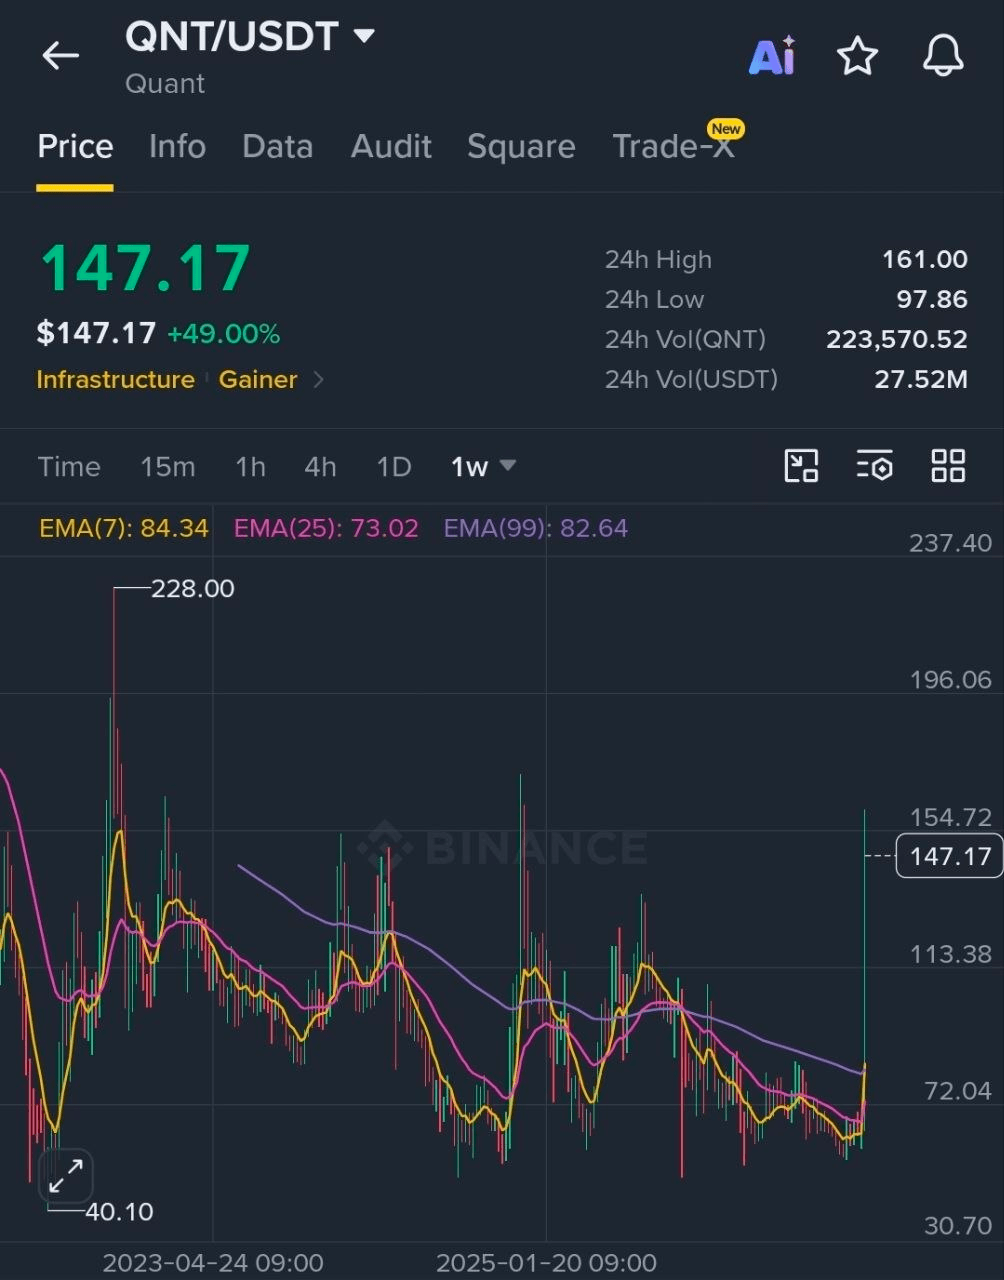
Task: Open chart indicator settings icon
Action: (874, 466)
